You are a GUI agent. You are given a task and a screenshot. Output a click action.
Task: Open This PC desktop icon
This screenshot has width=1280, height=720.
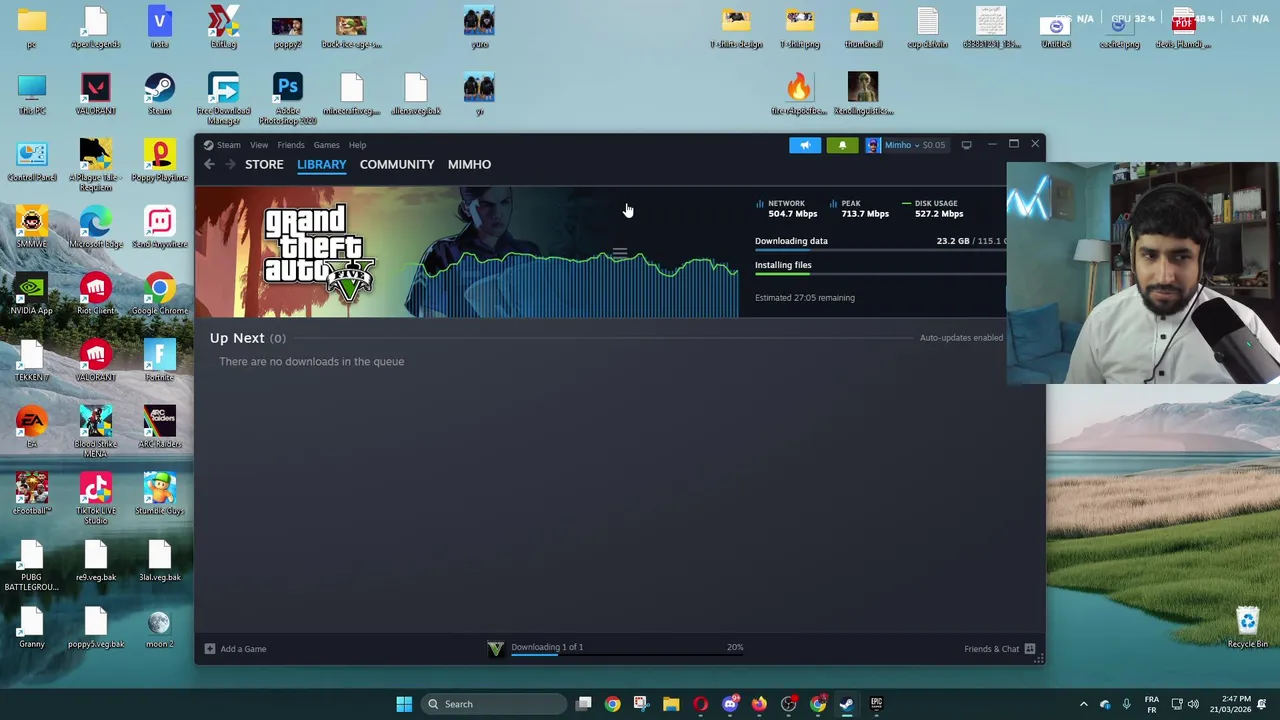pyautogui.click(x=31, y=94)
